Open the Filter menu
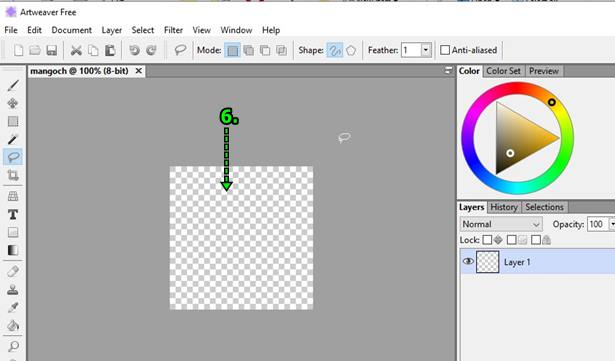615x361 pixels. pos(173,30)
